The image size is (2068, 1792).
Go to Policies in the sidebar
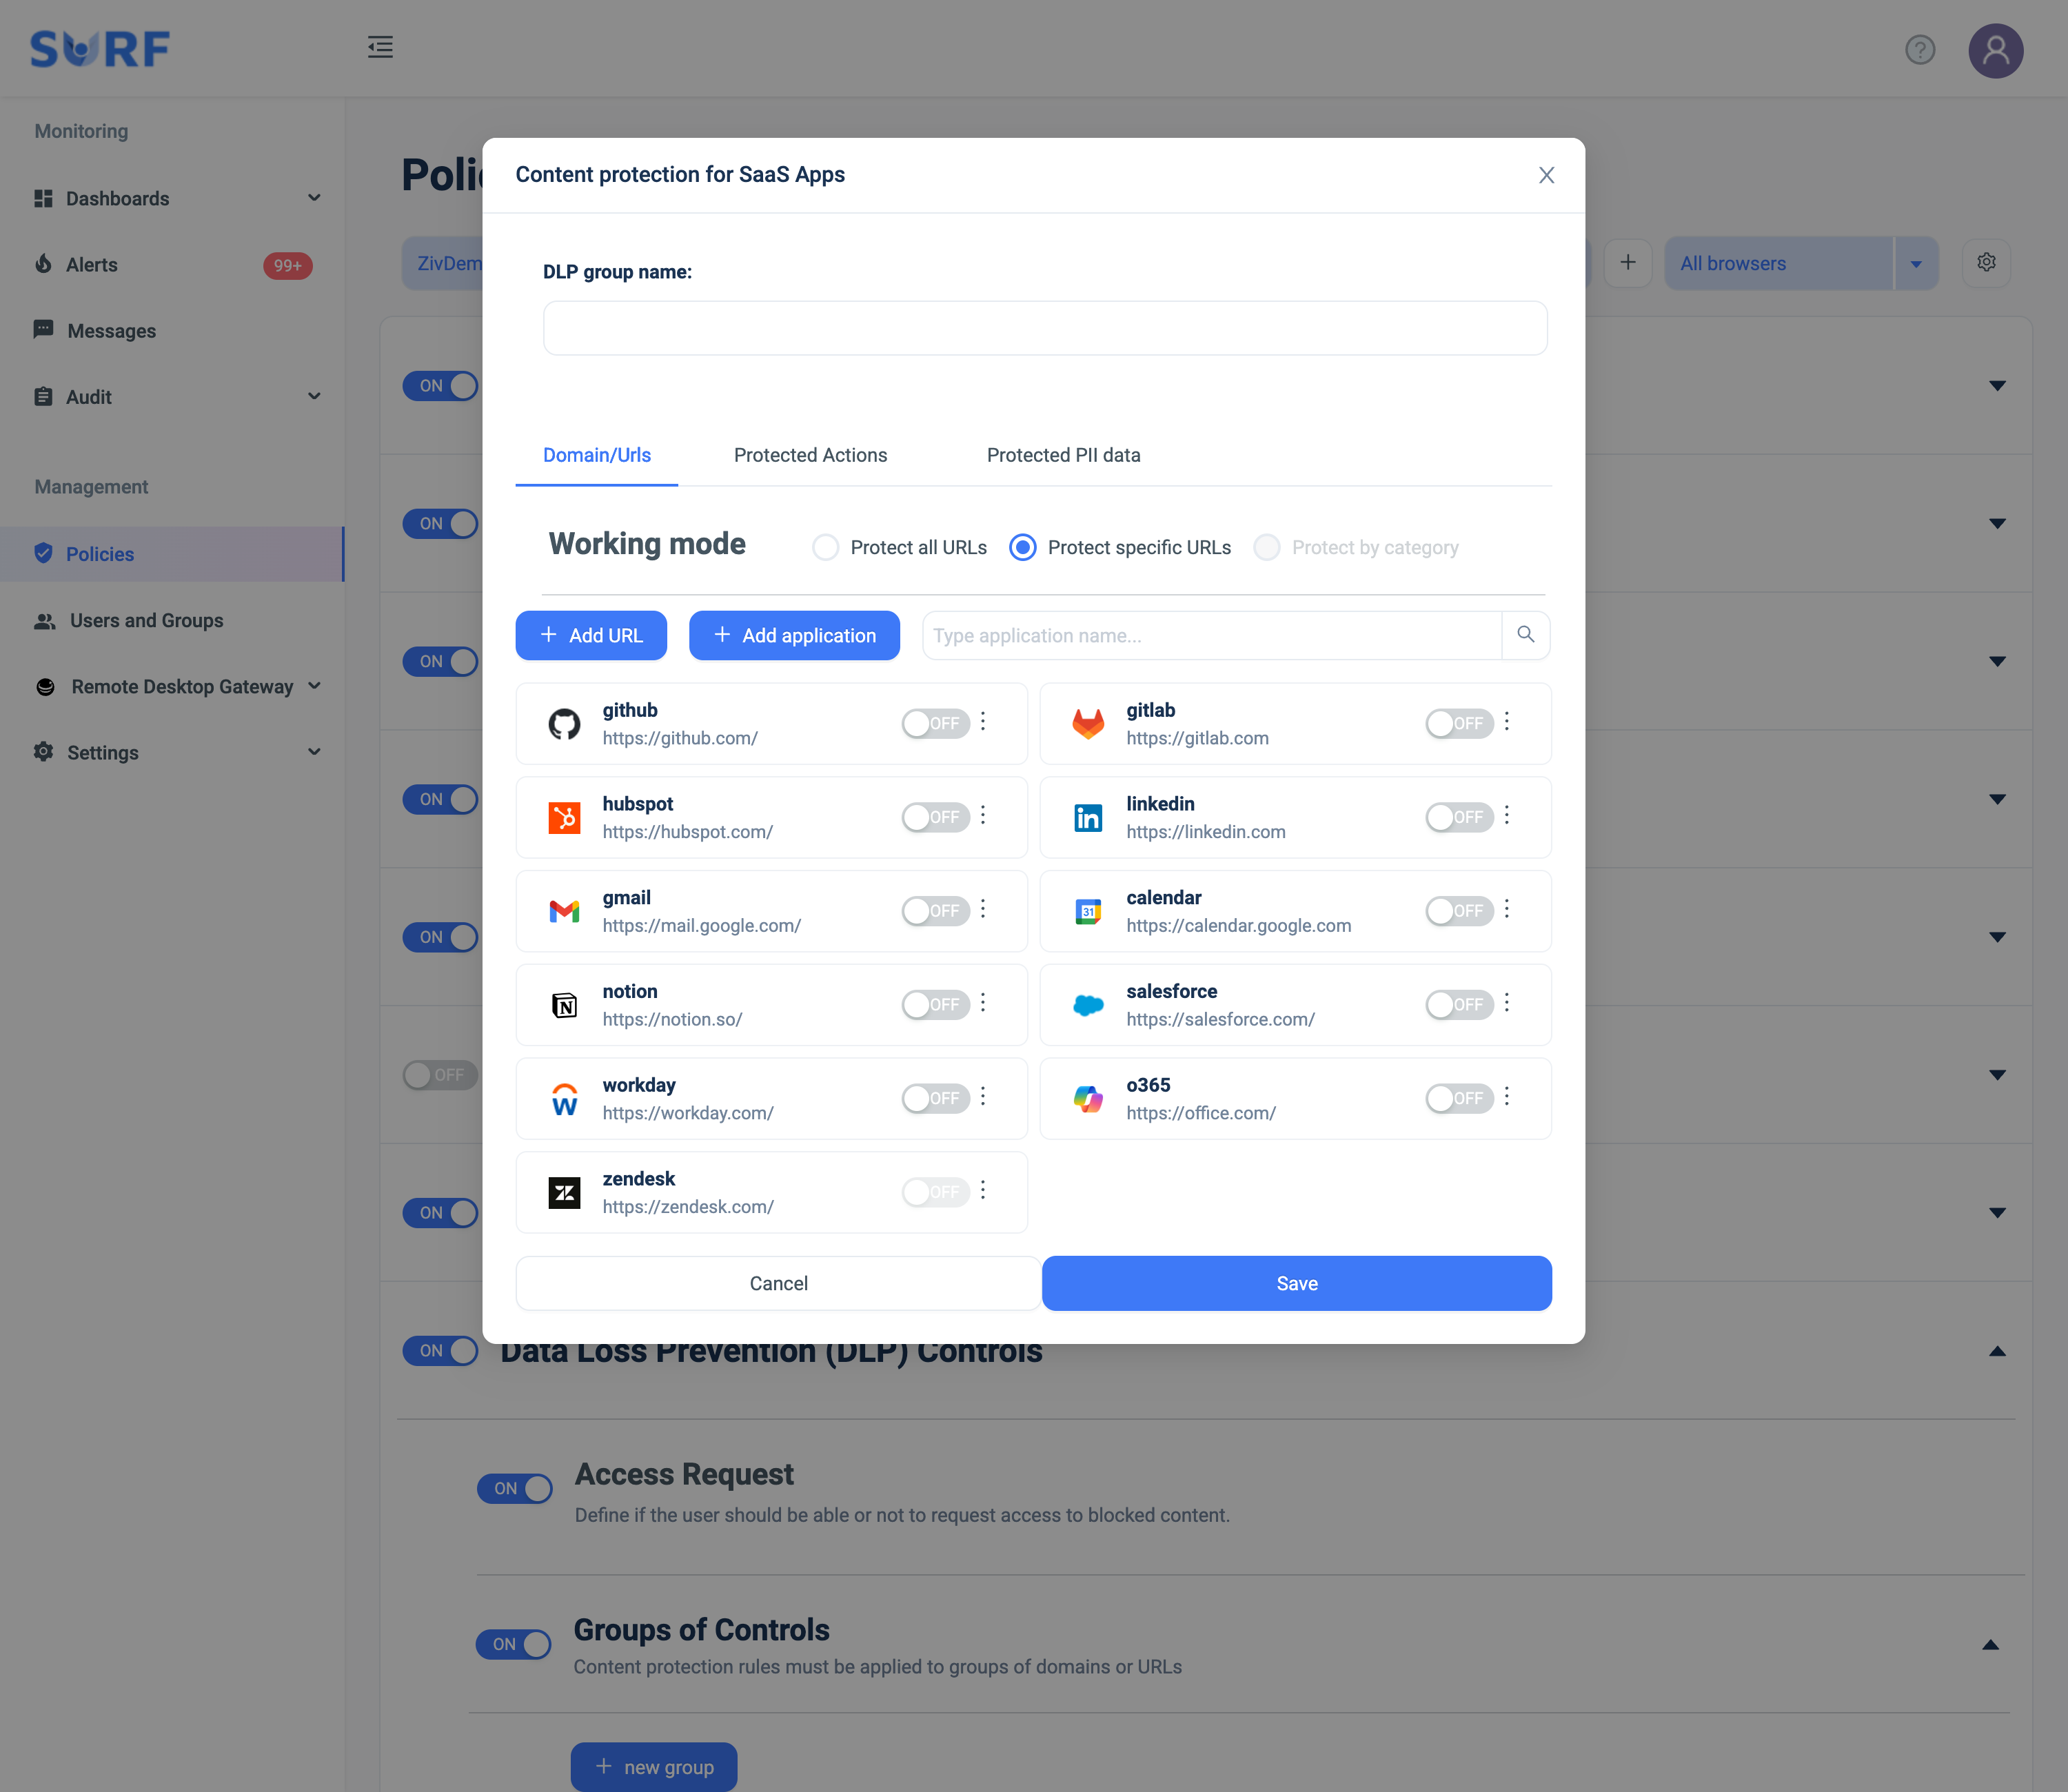click(x=172, y=554)
